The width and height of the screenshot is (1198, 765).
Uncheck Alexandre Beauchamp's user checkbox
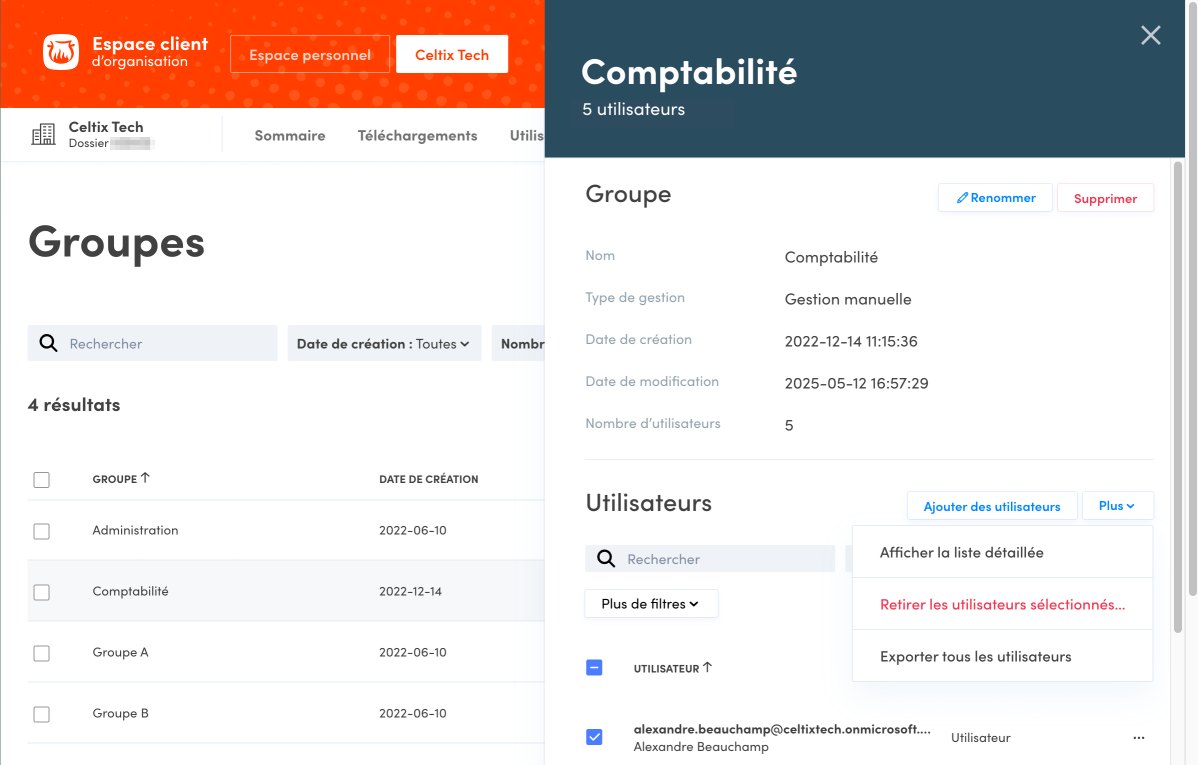click(594, 738)
